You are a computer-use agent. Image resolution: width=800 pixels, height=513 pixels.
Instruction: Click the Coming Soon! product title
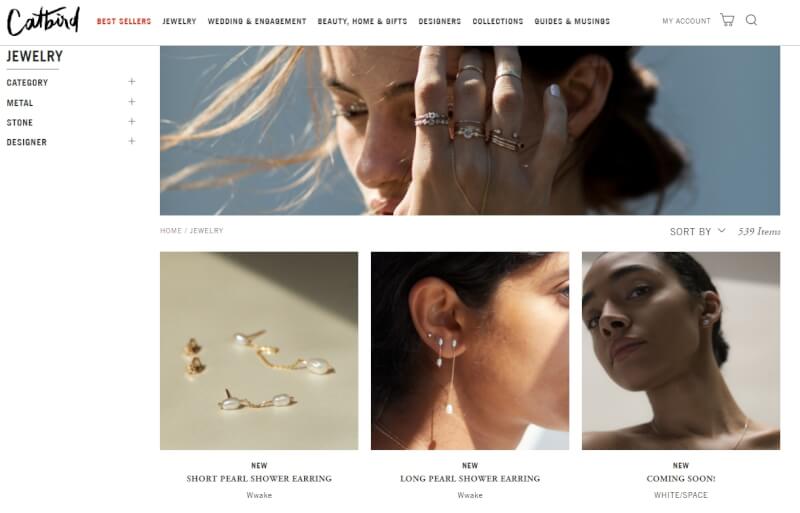681,479
